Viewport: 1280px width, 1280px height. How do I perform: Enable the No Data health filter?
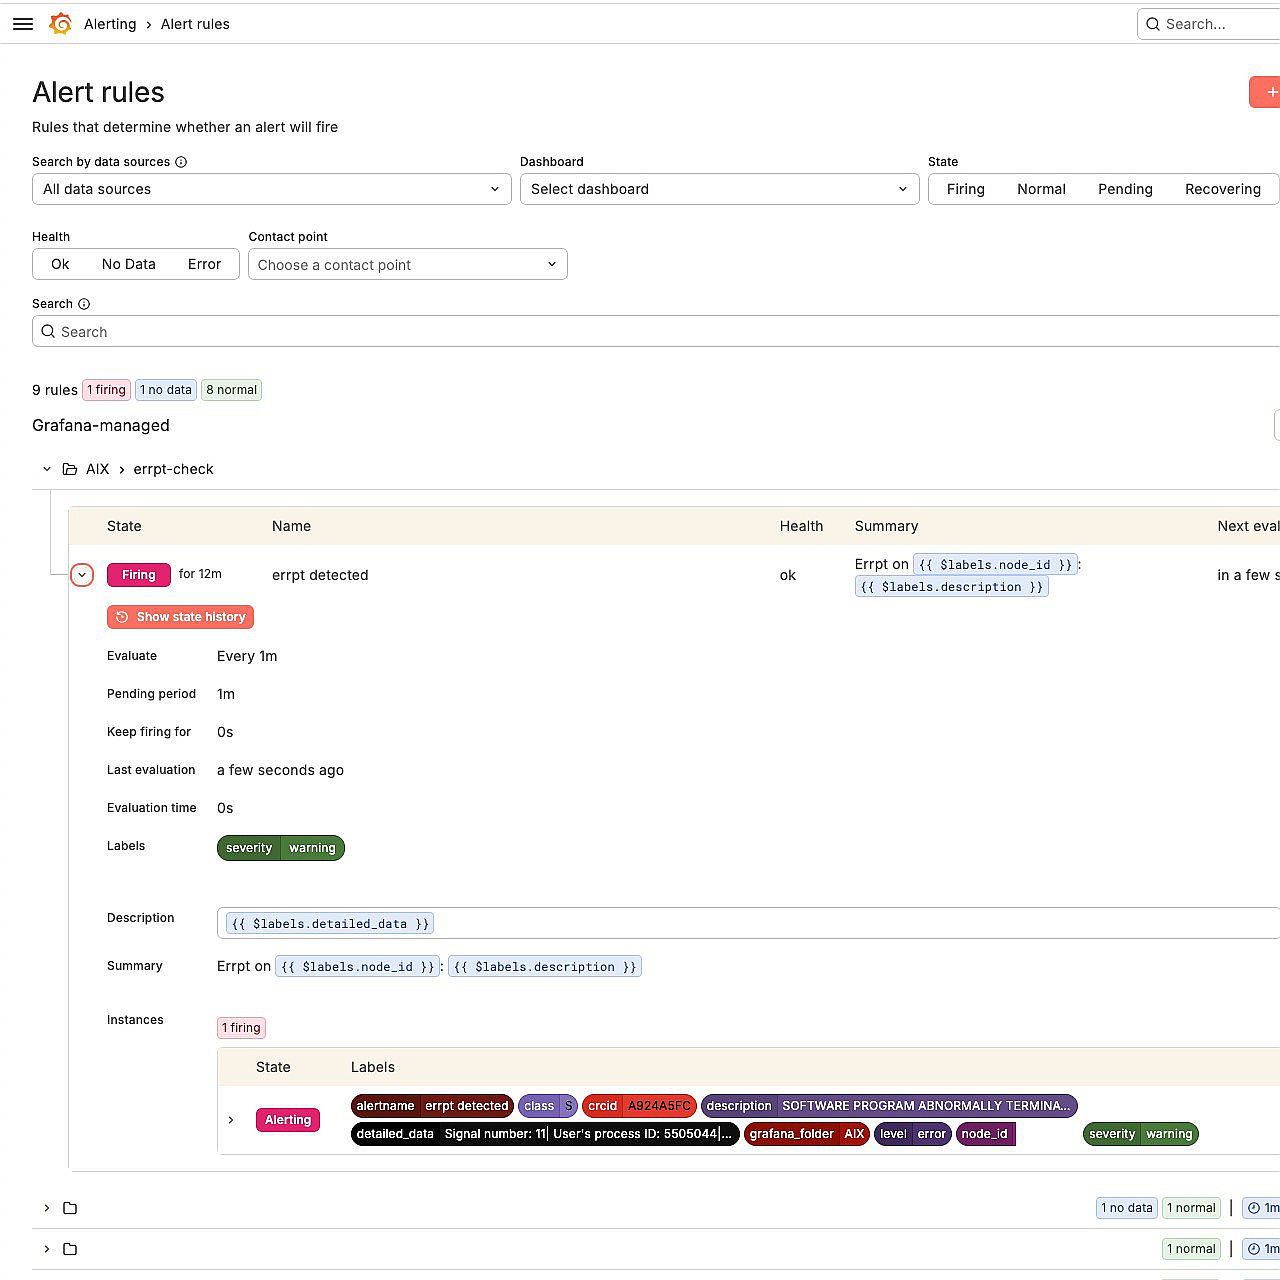127,263
